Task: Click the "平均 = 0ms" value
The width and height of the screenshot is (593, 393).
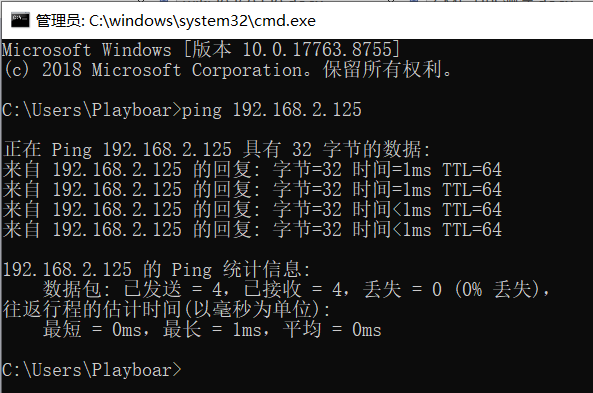Action: pos(332,329)
